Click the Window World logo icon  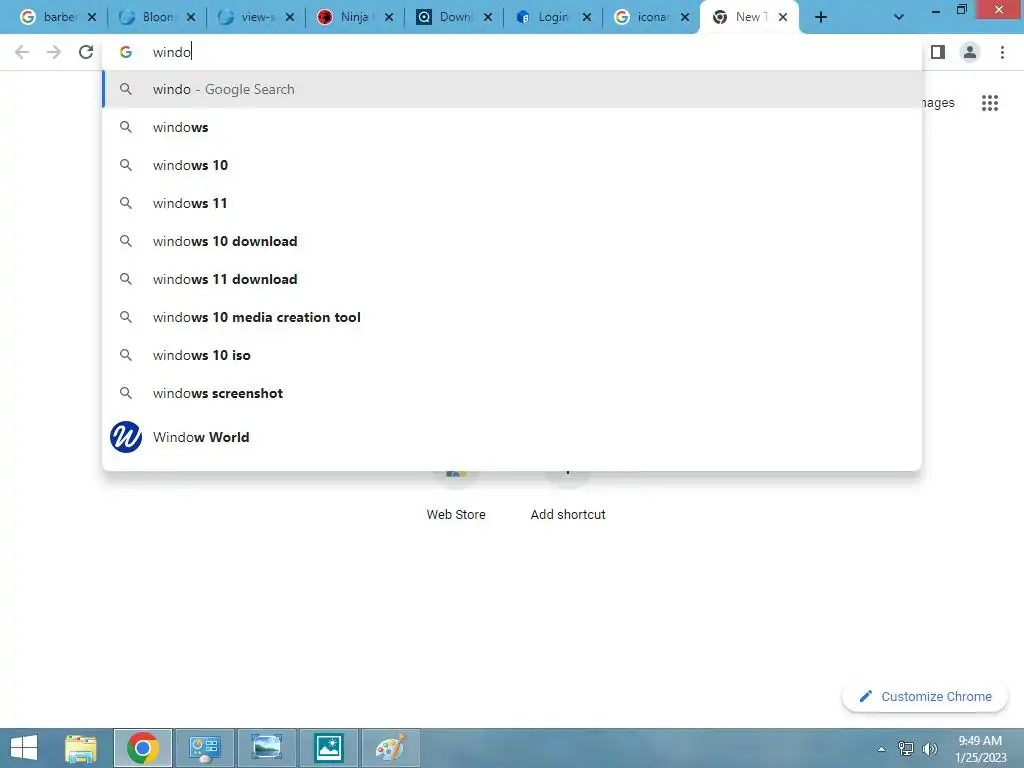point(126,437)
